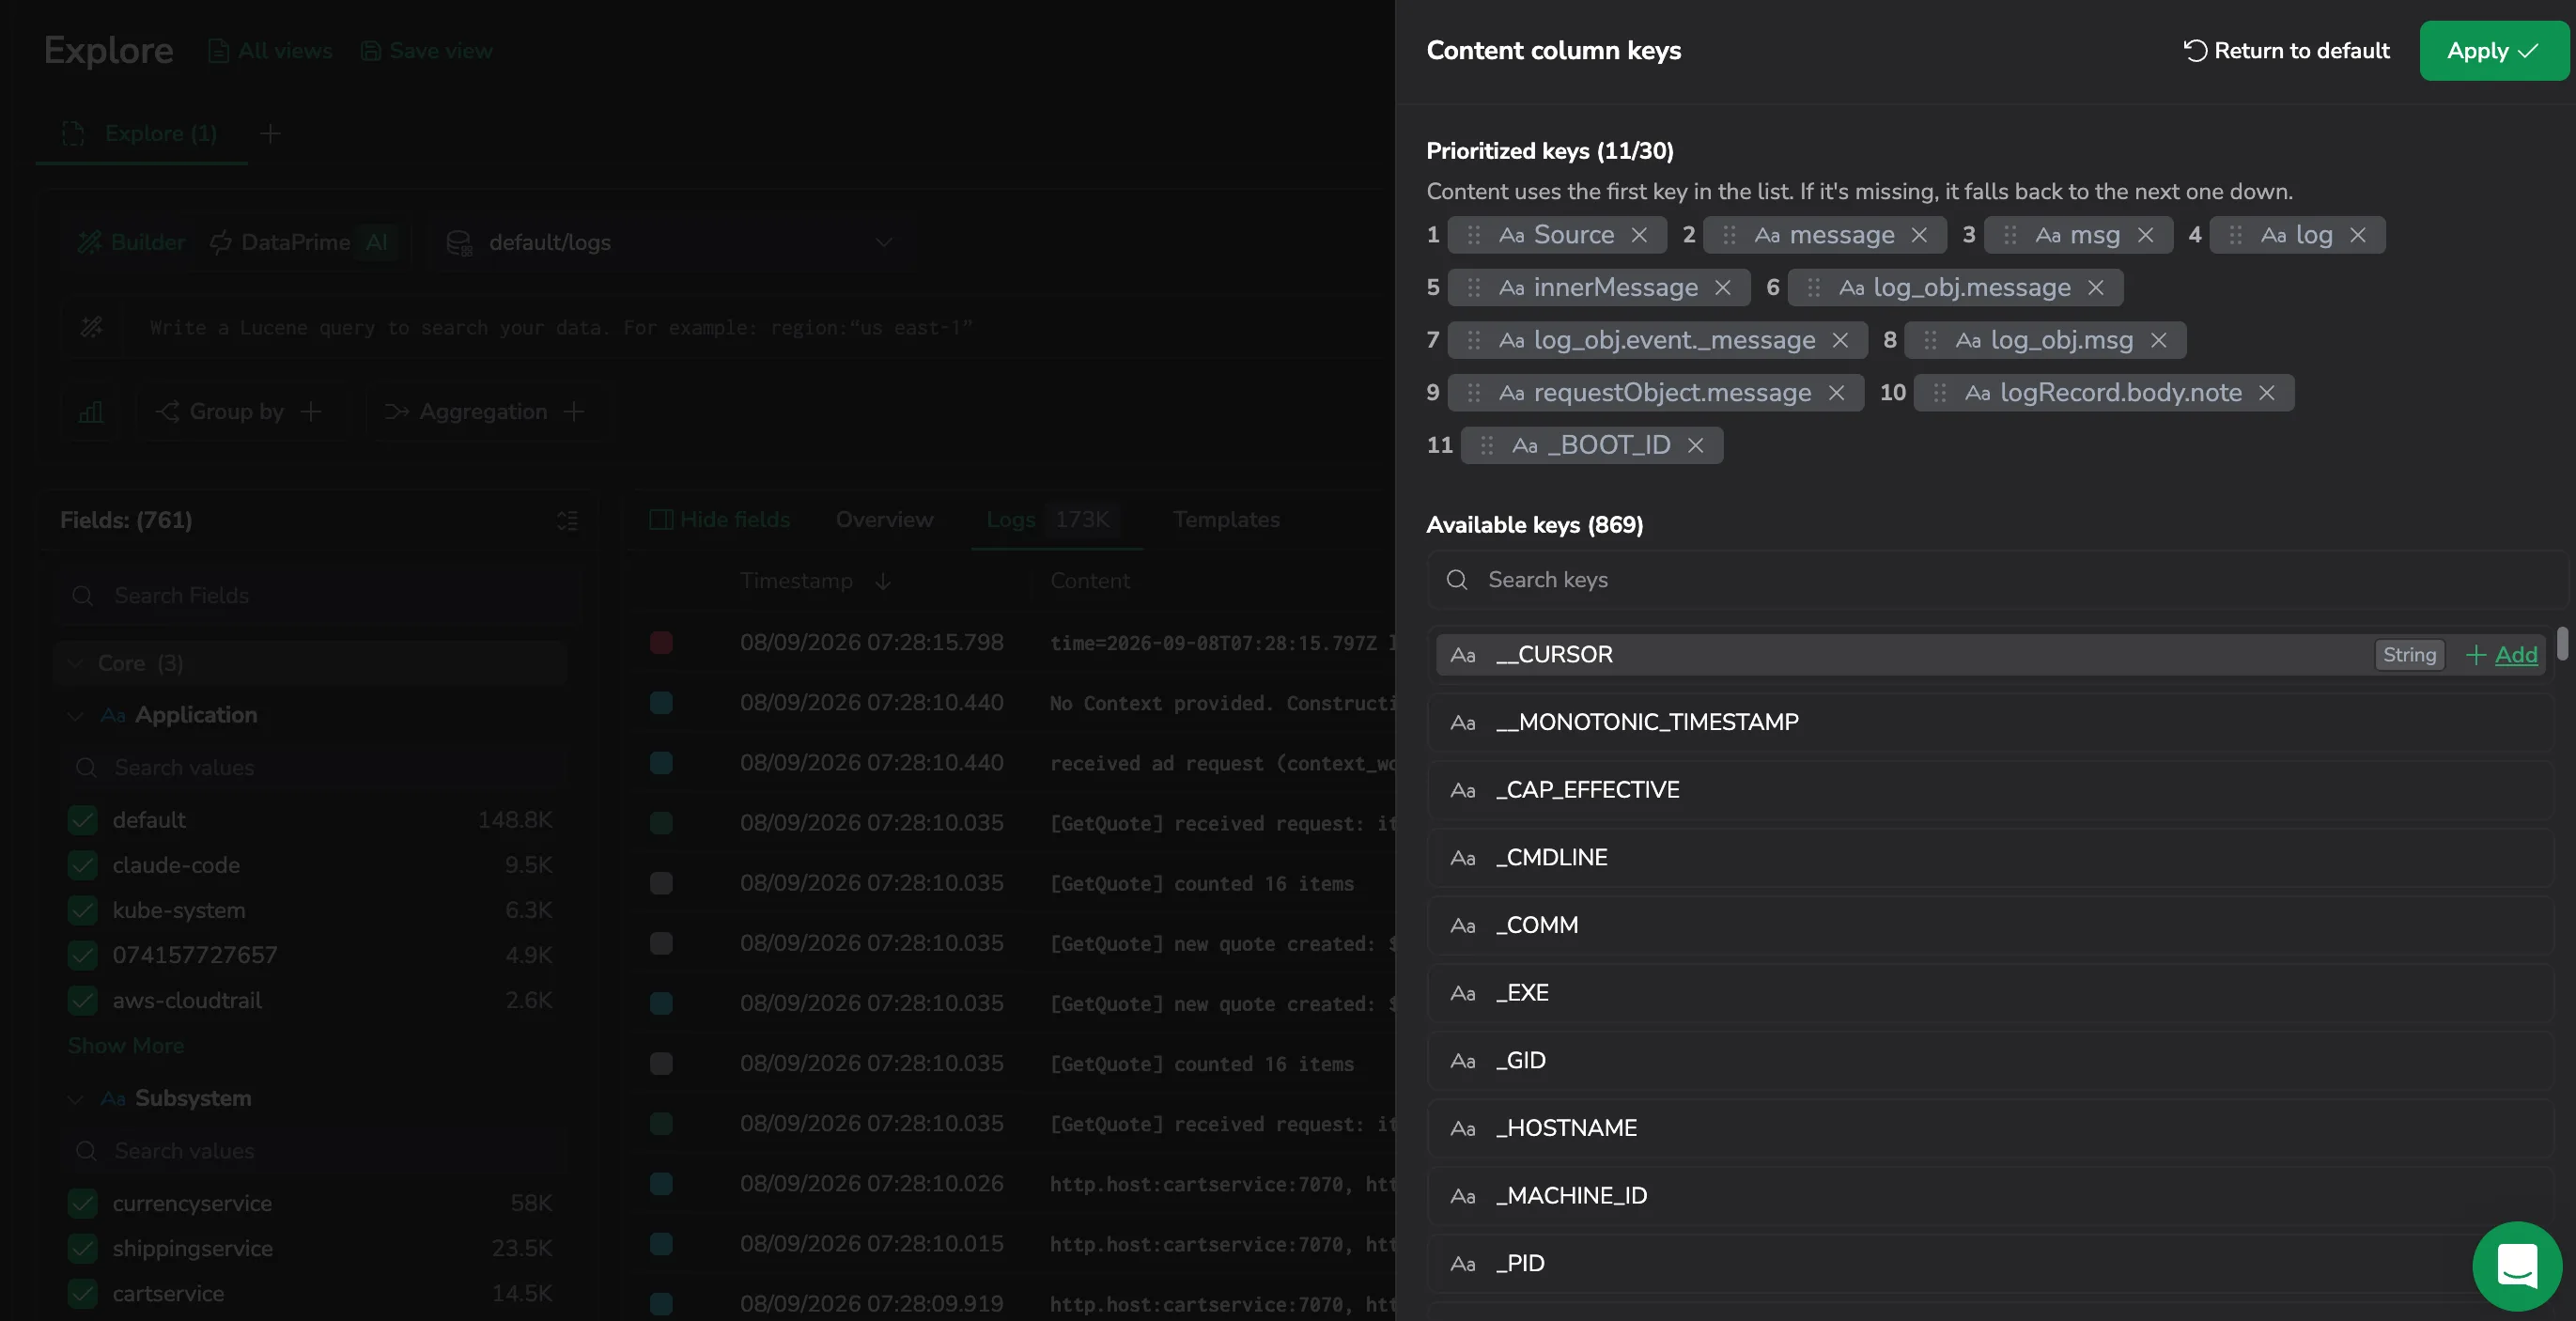Grab the drag handle of logRecord.body.note chip
Screen dimensions: 2576x1321
(1940, 393)
